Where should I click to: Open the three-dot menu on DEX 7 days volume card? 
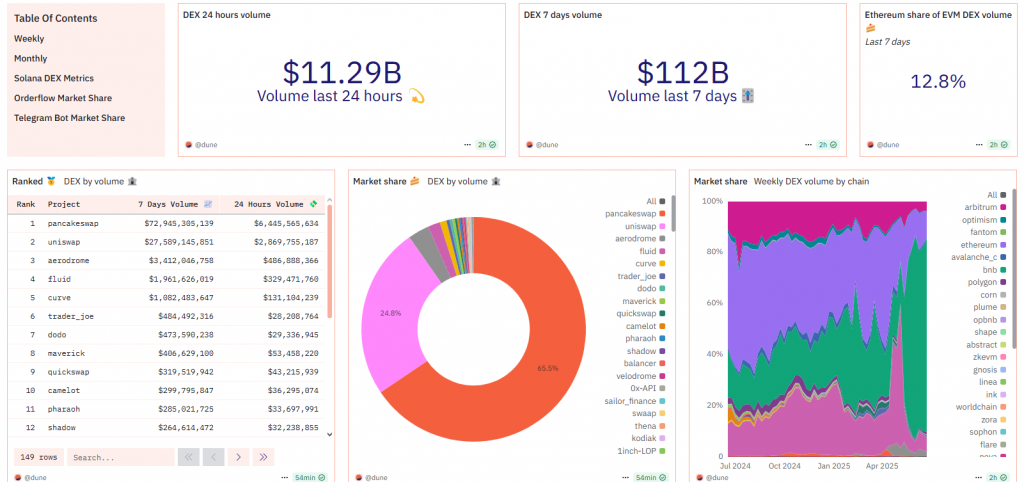[x=808, y=144]
